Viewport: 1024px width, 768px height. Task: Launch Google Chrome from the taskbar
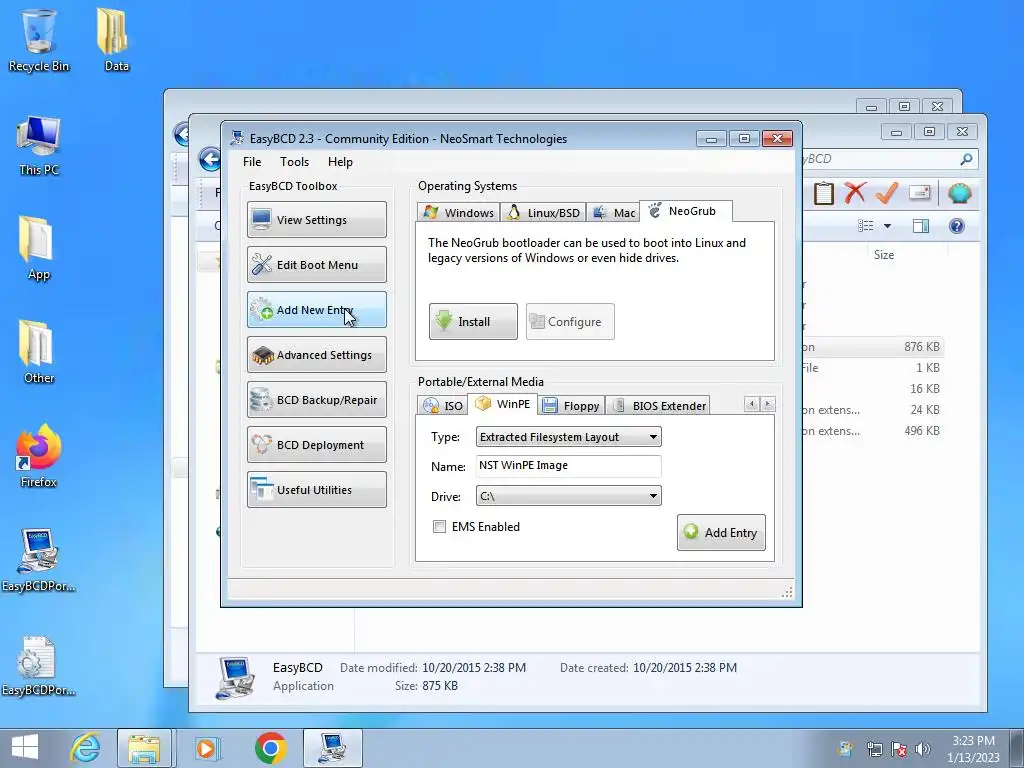click(270, 747)
